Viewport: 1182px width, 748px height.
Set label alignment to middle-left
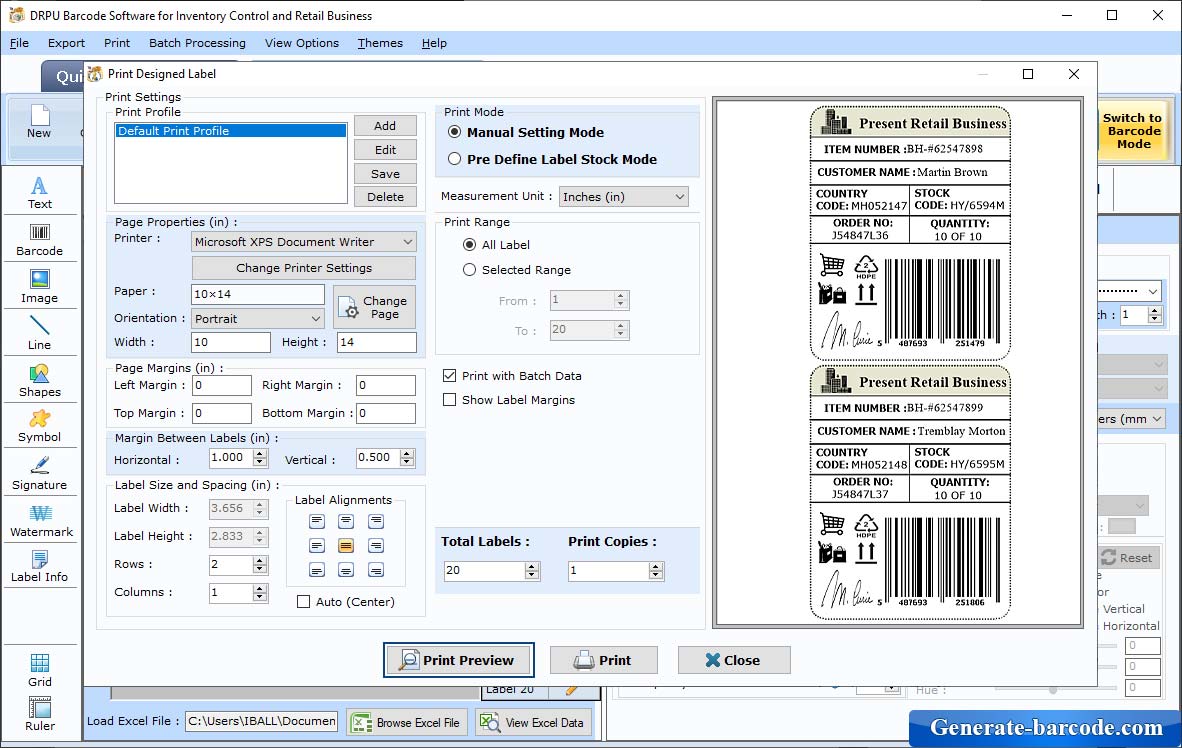tap(317, 545)
